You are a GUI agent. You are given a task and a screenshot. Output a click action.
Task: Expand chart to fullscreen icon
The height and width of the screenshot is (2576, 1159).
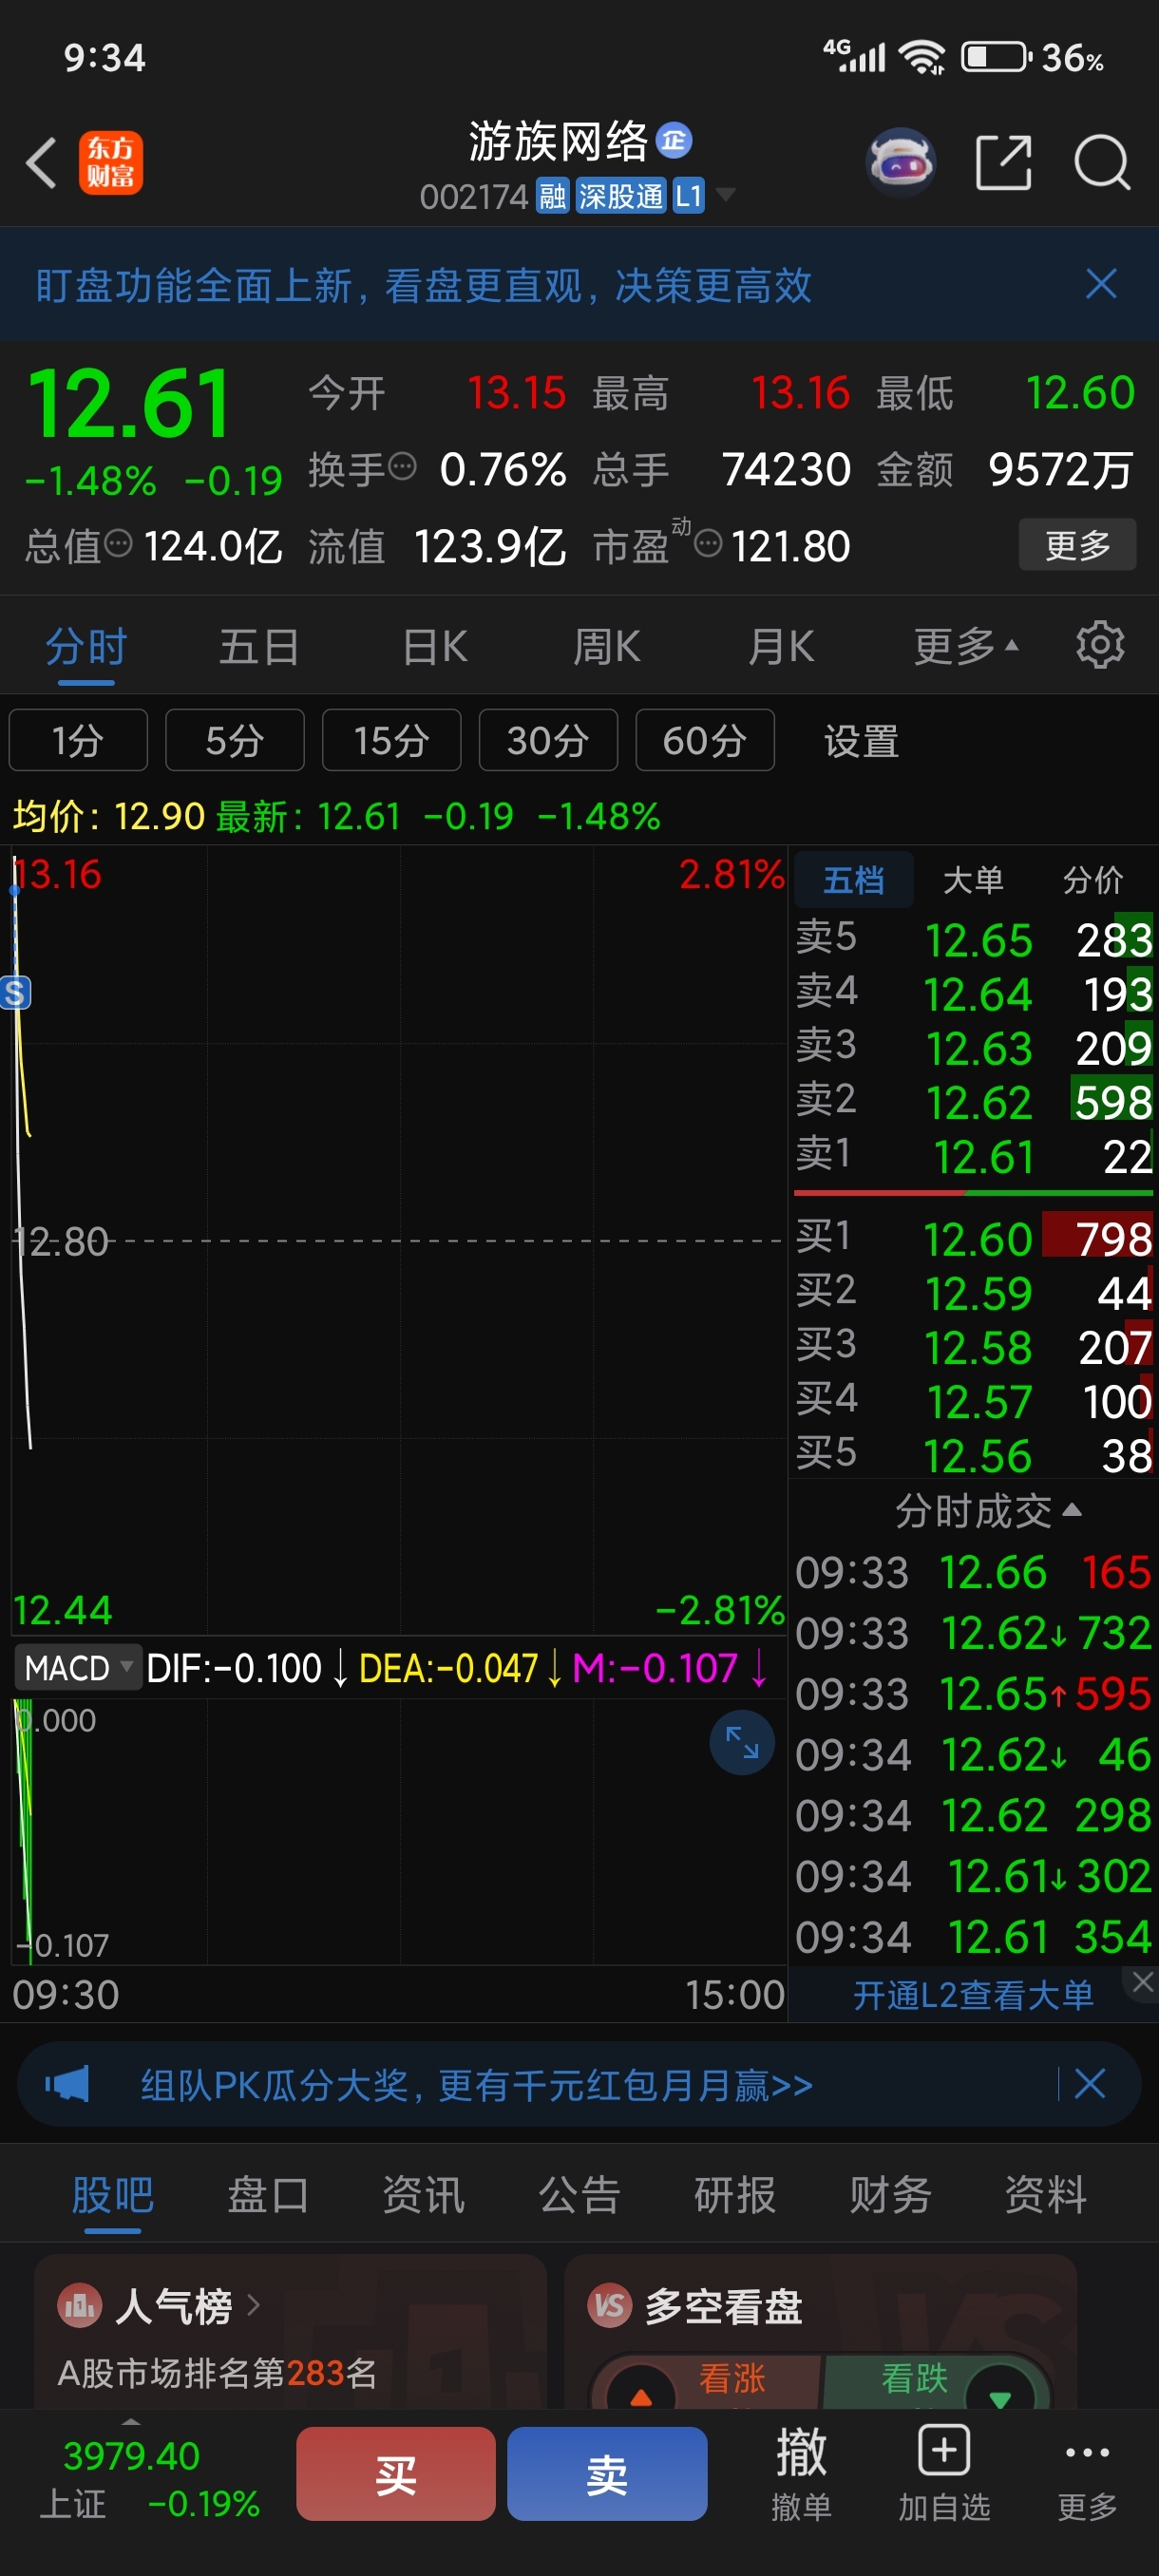click(742, 1743)
